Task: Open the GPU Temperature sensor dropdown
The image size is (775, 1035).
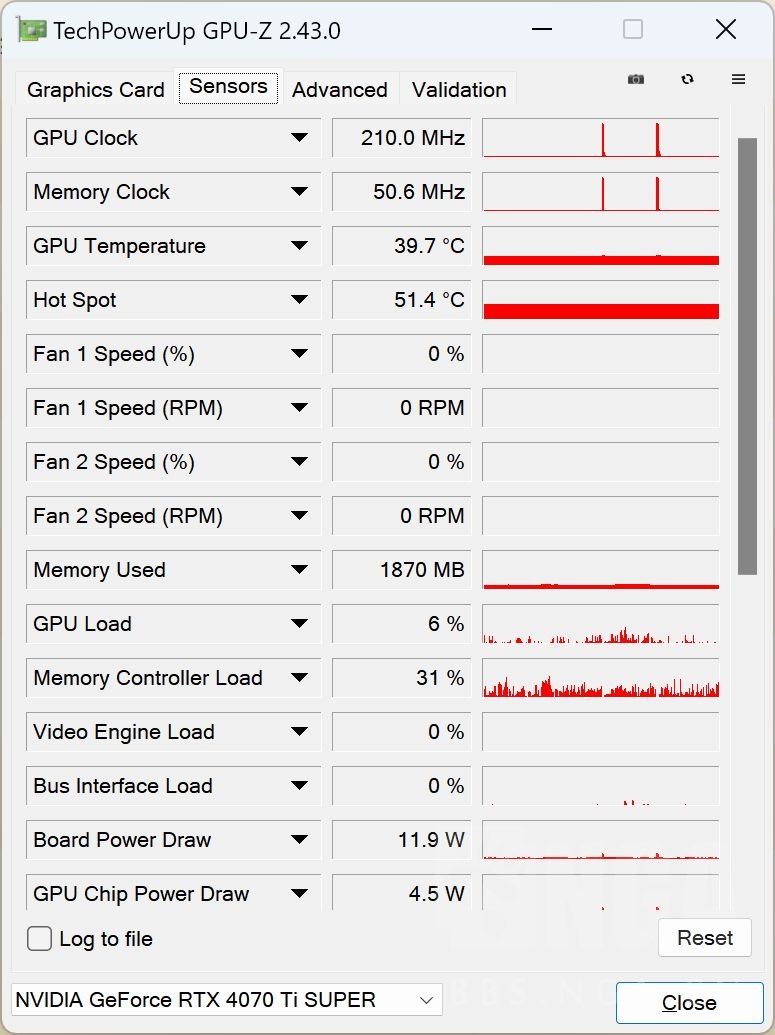Action: tap(299, 246)
